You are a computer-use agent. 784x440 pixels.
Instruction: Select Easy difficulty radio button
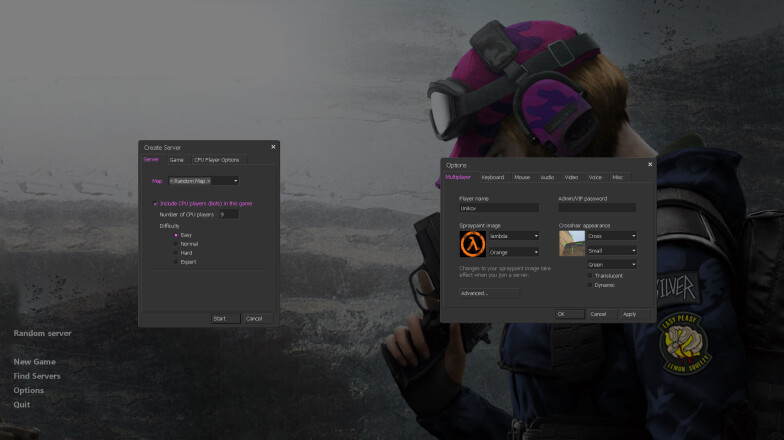(x=176, y=235)
